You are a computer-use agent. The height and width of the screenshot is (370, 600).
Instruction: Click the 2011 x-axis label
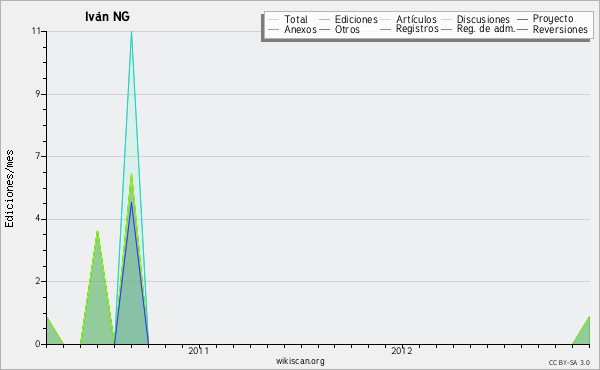click(x=199, y=351)
